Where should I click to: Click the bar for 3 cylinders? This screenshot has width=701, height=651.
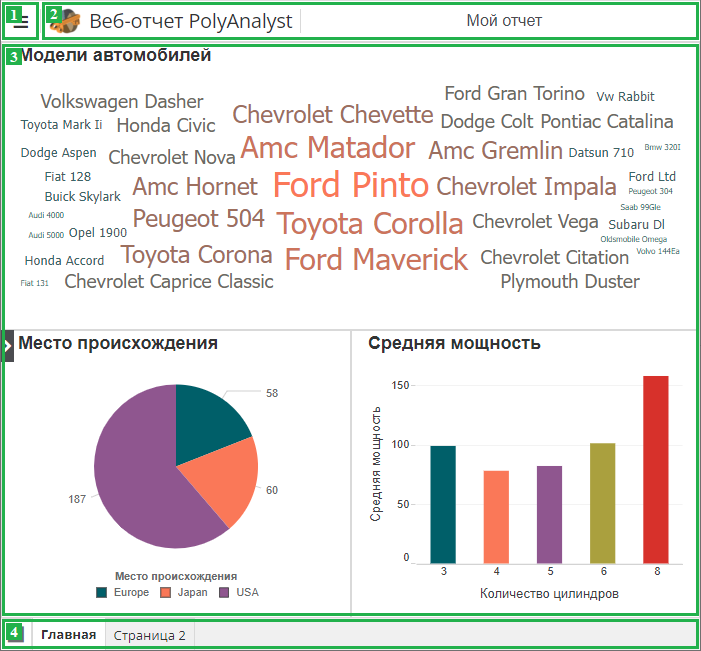(x=443, y=504)
